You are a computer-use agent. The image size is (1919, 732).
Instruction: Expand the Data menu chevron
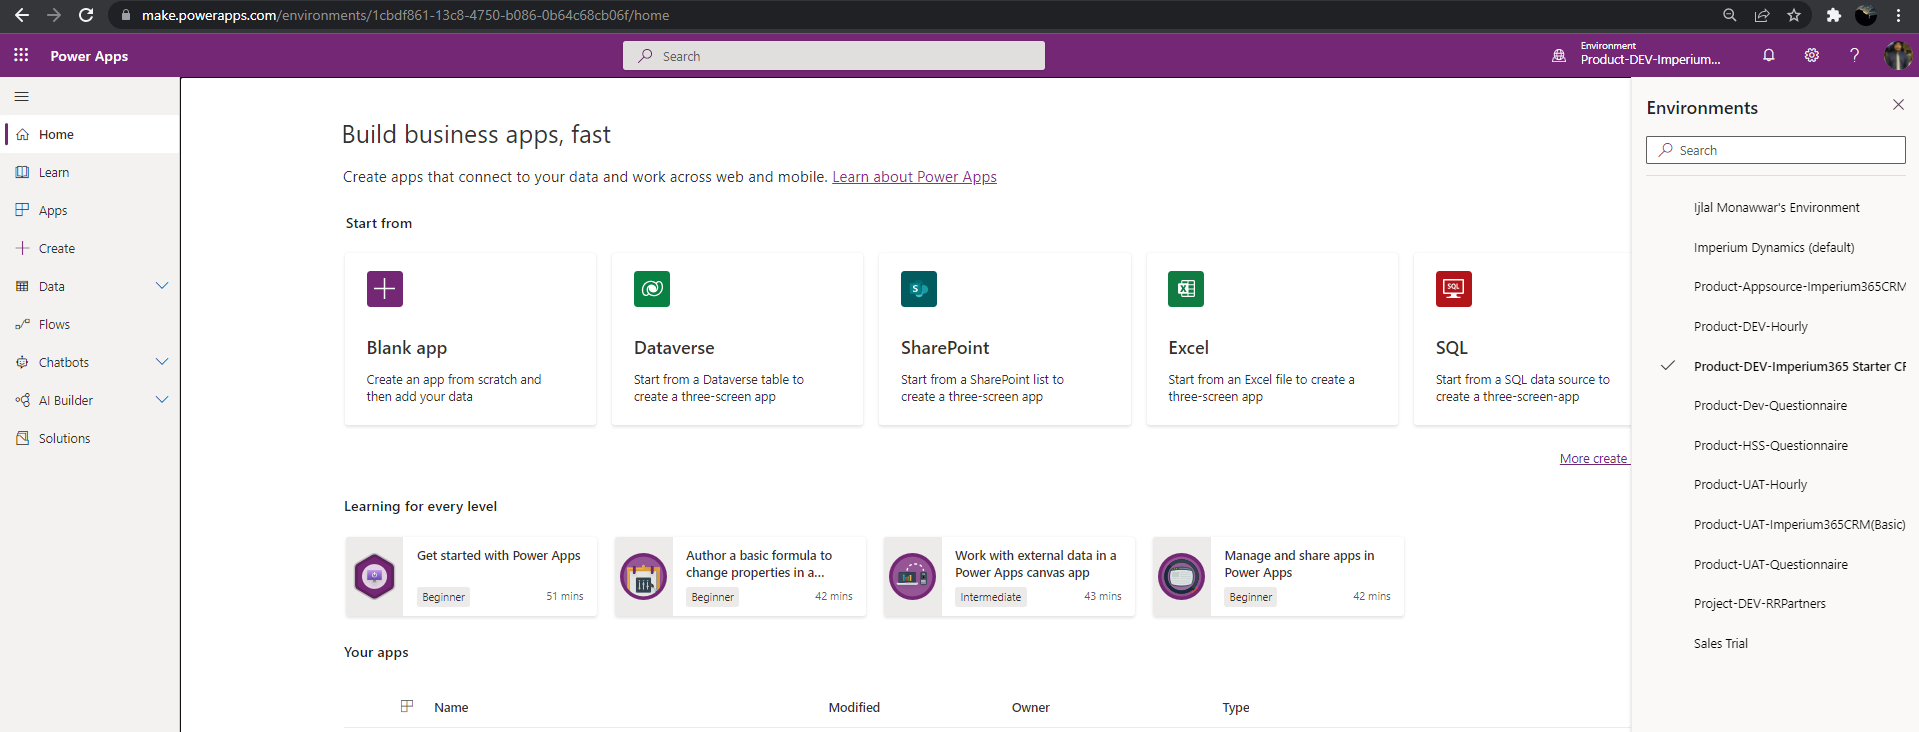coord(162,286)
